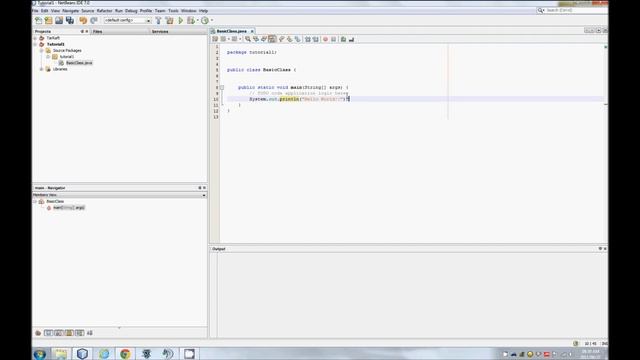Expand the Libraries node
The image size is (640, 360).
42,69
